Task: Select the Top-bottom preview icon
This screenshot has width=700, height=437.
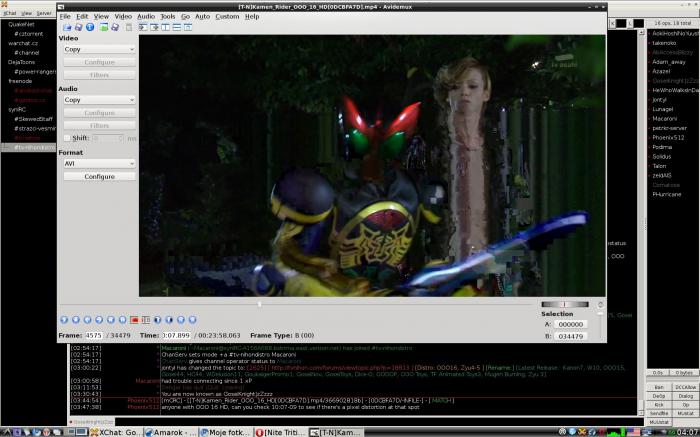Action: 177,27
